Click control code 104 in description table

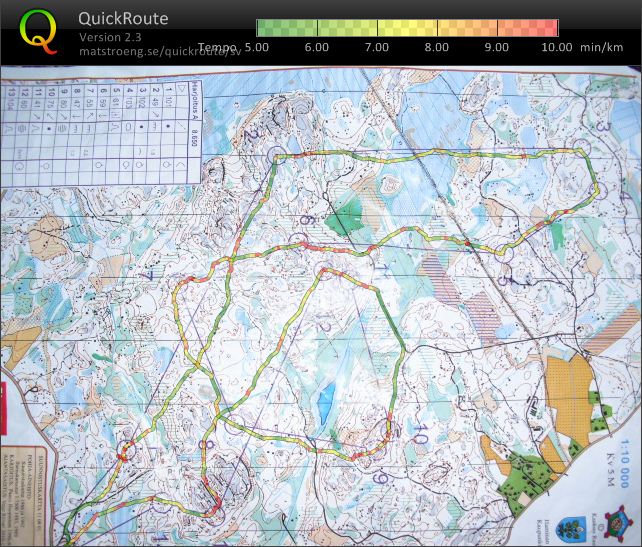tap(11, 104)
